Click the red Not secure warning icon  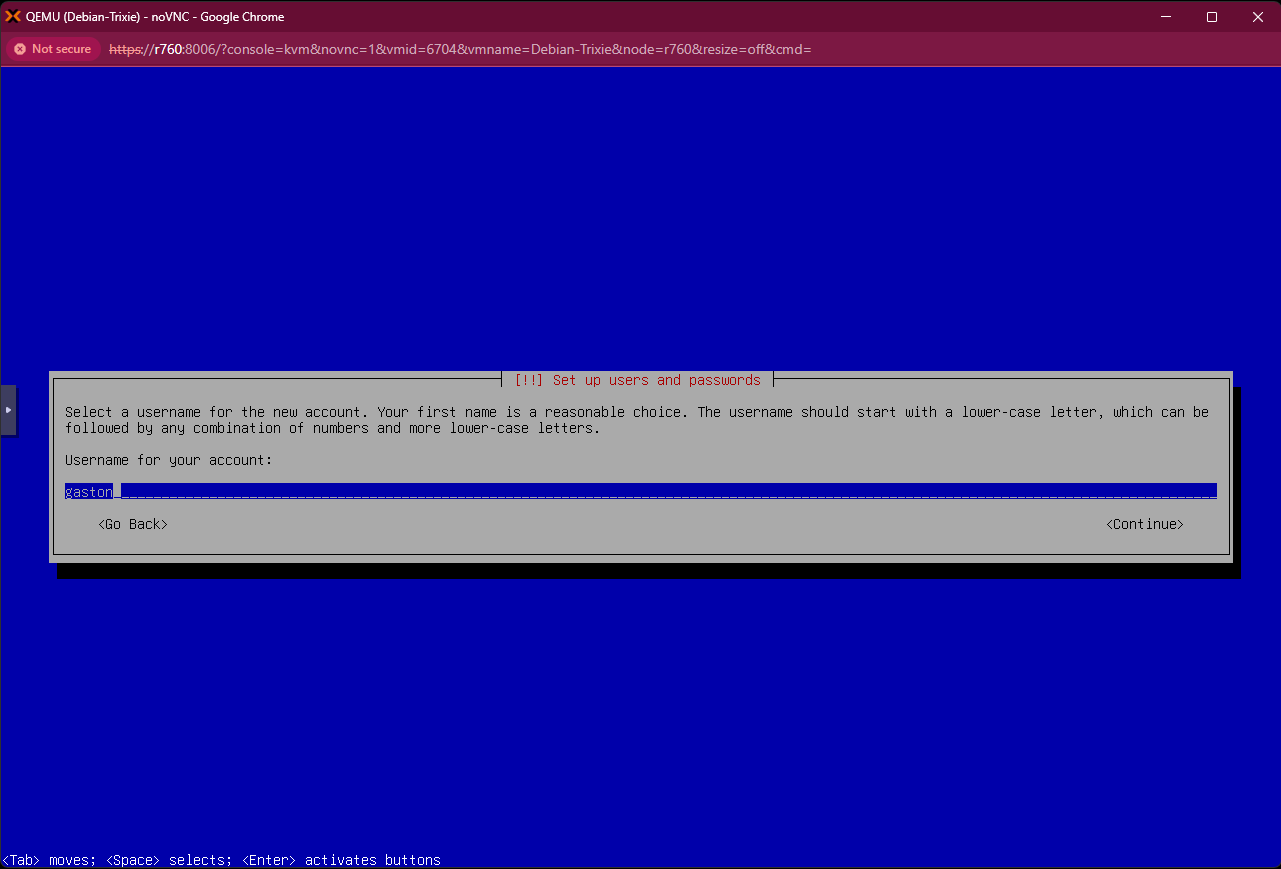[x=20, y=49]
